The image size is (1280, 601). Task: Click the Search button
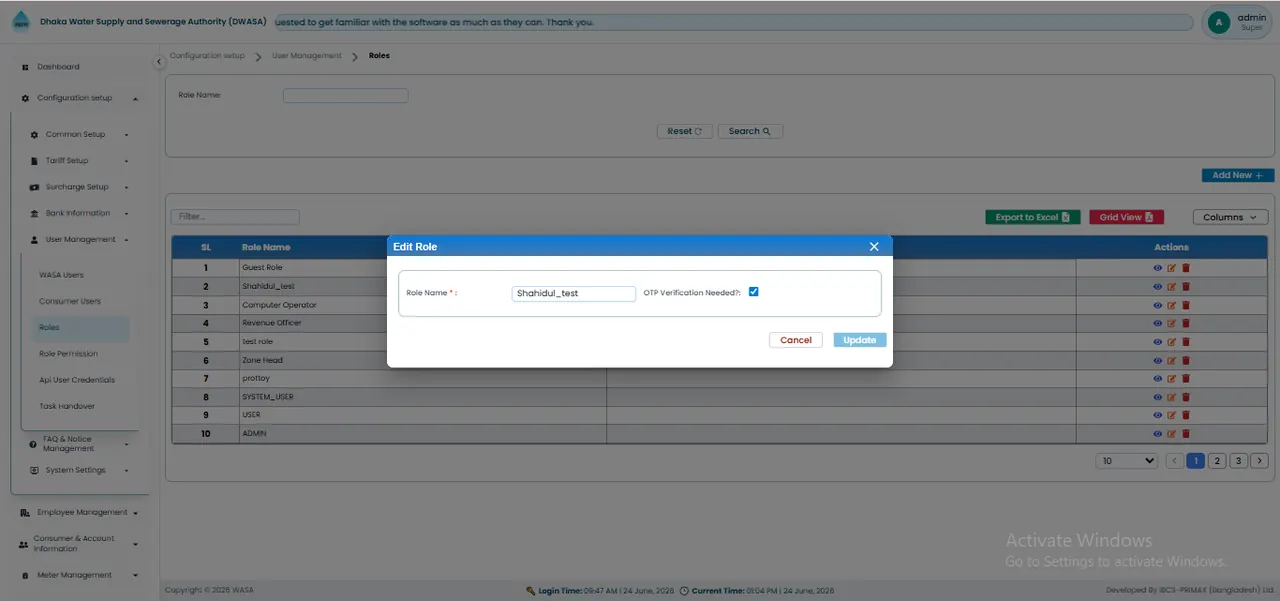750,131
